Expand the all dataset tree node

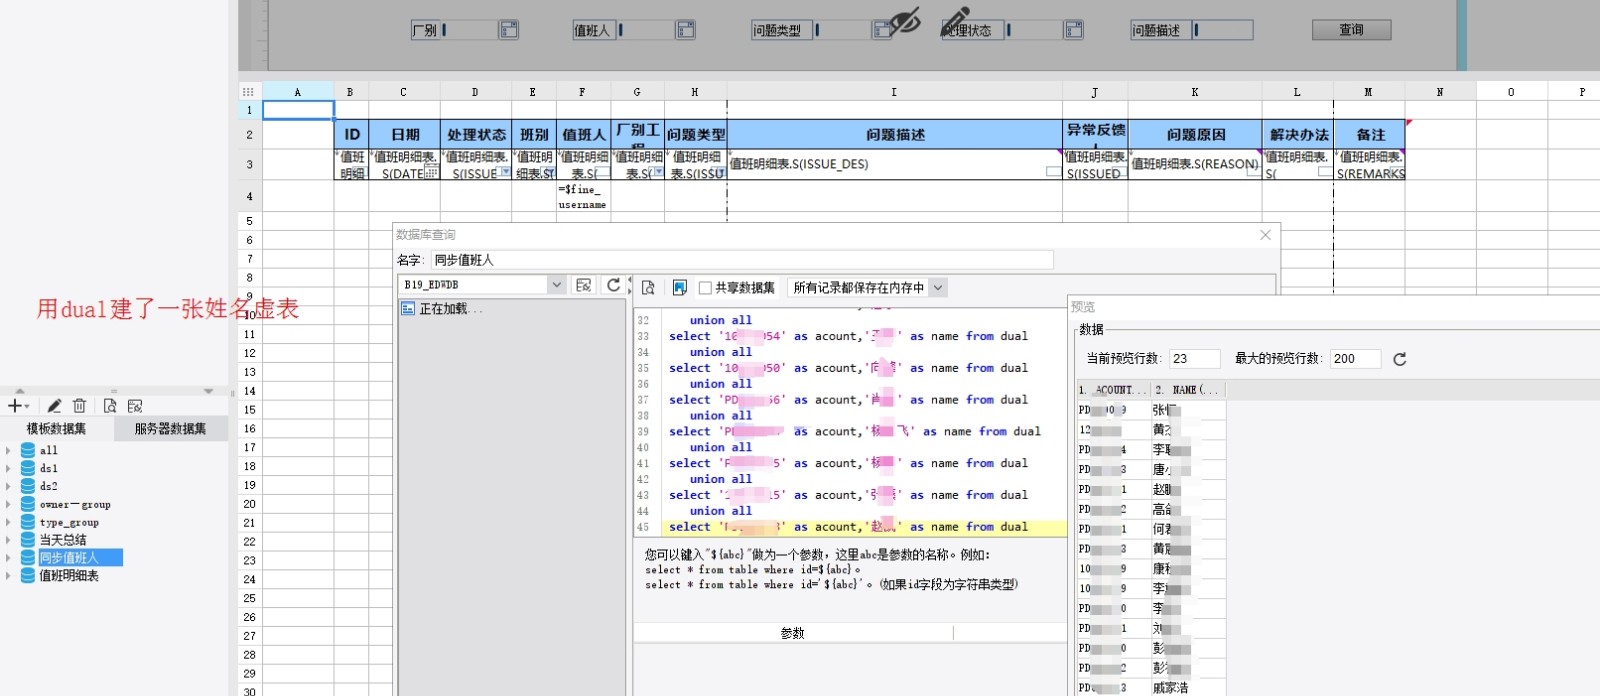click(9, 451)
